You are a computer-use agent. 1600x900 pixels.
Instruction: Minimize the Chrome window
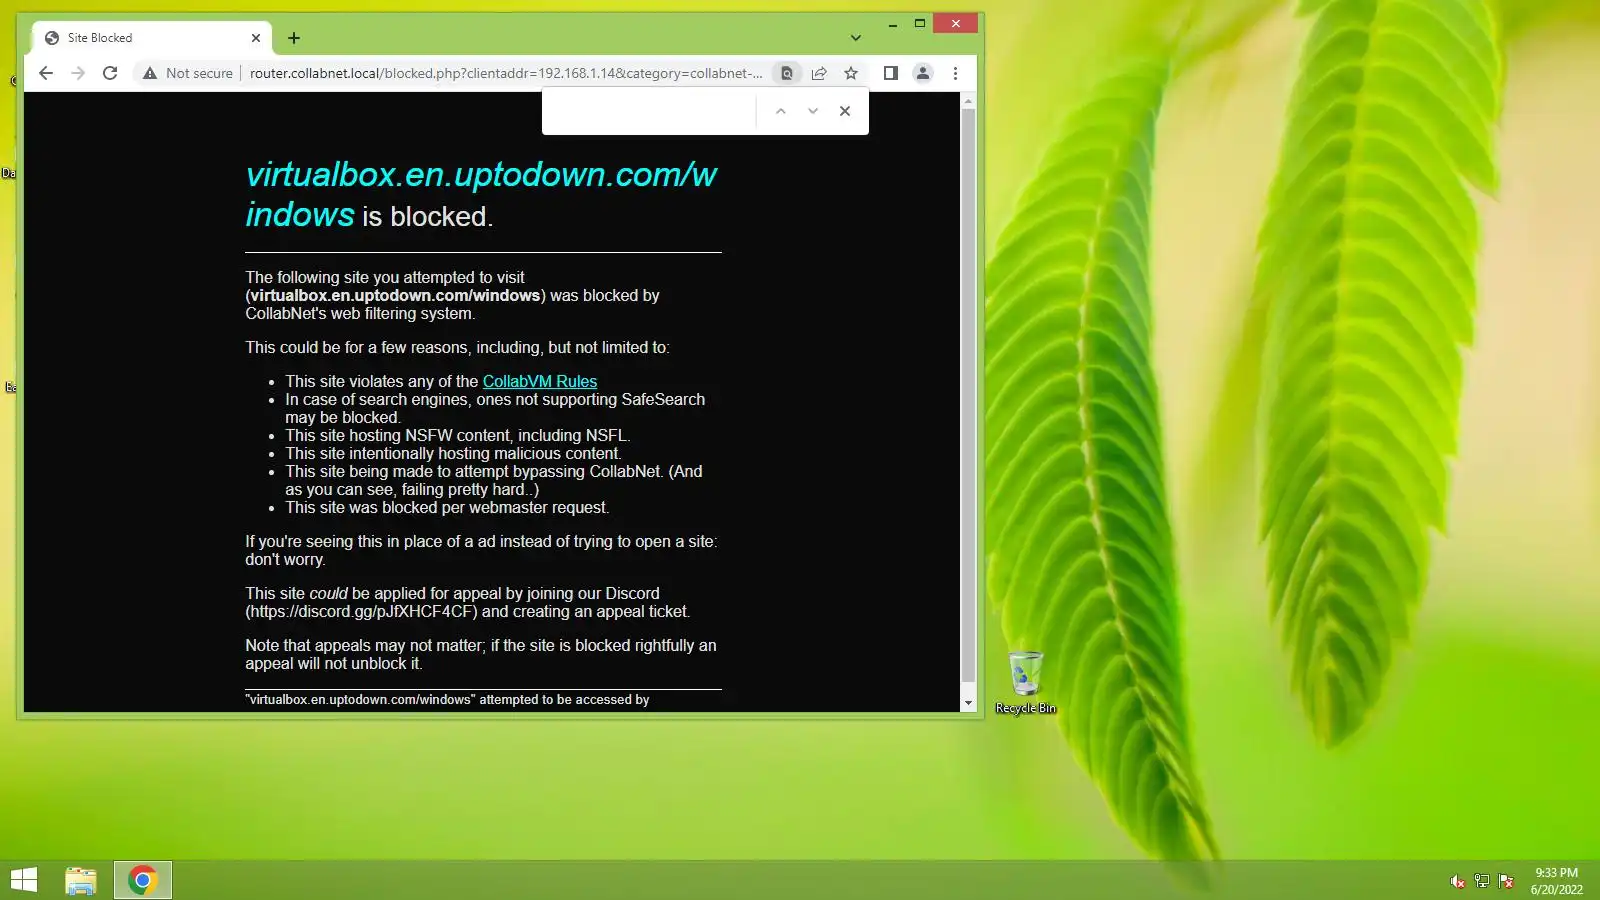892,23
